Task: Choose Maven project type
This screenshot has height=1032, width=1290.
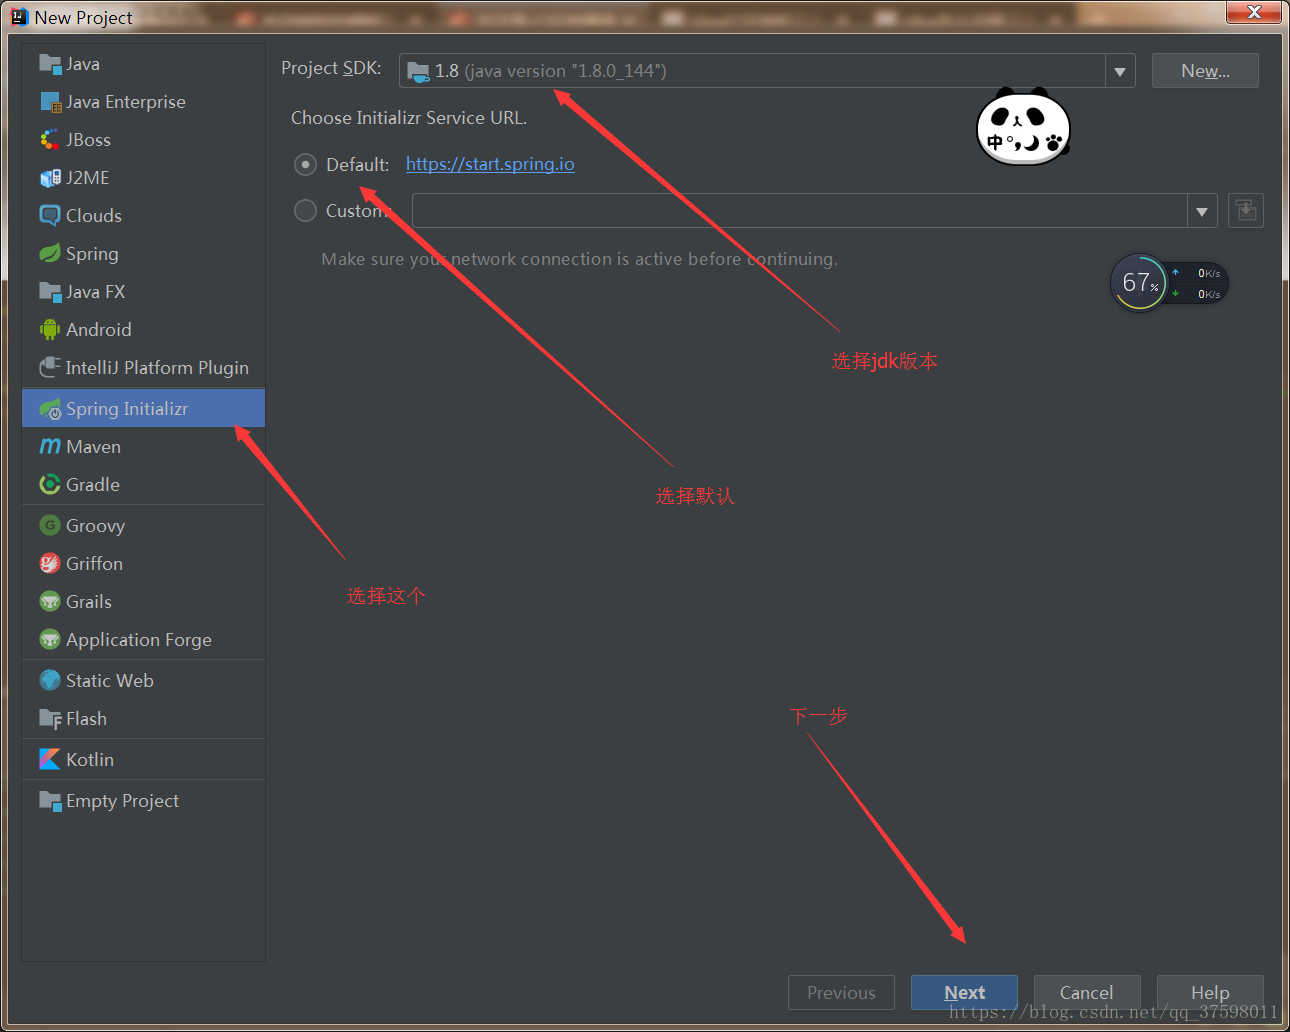Action: [x=143, y=447]
